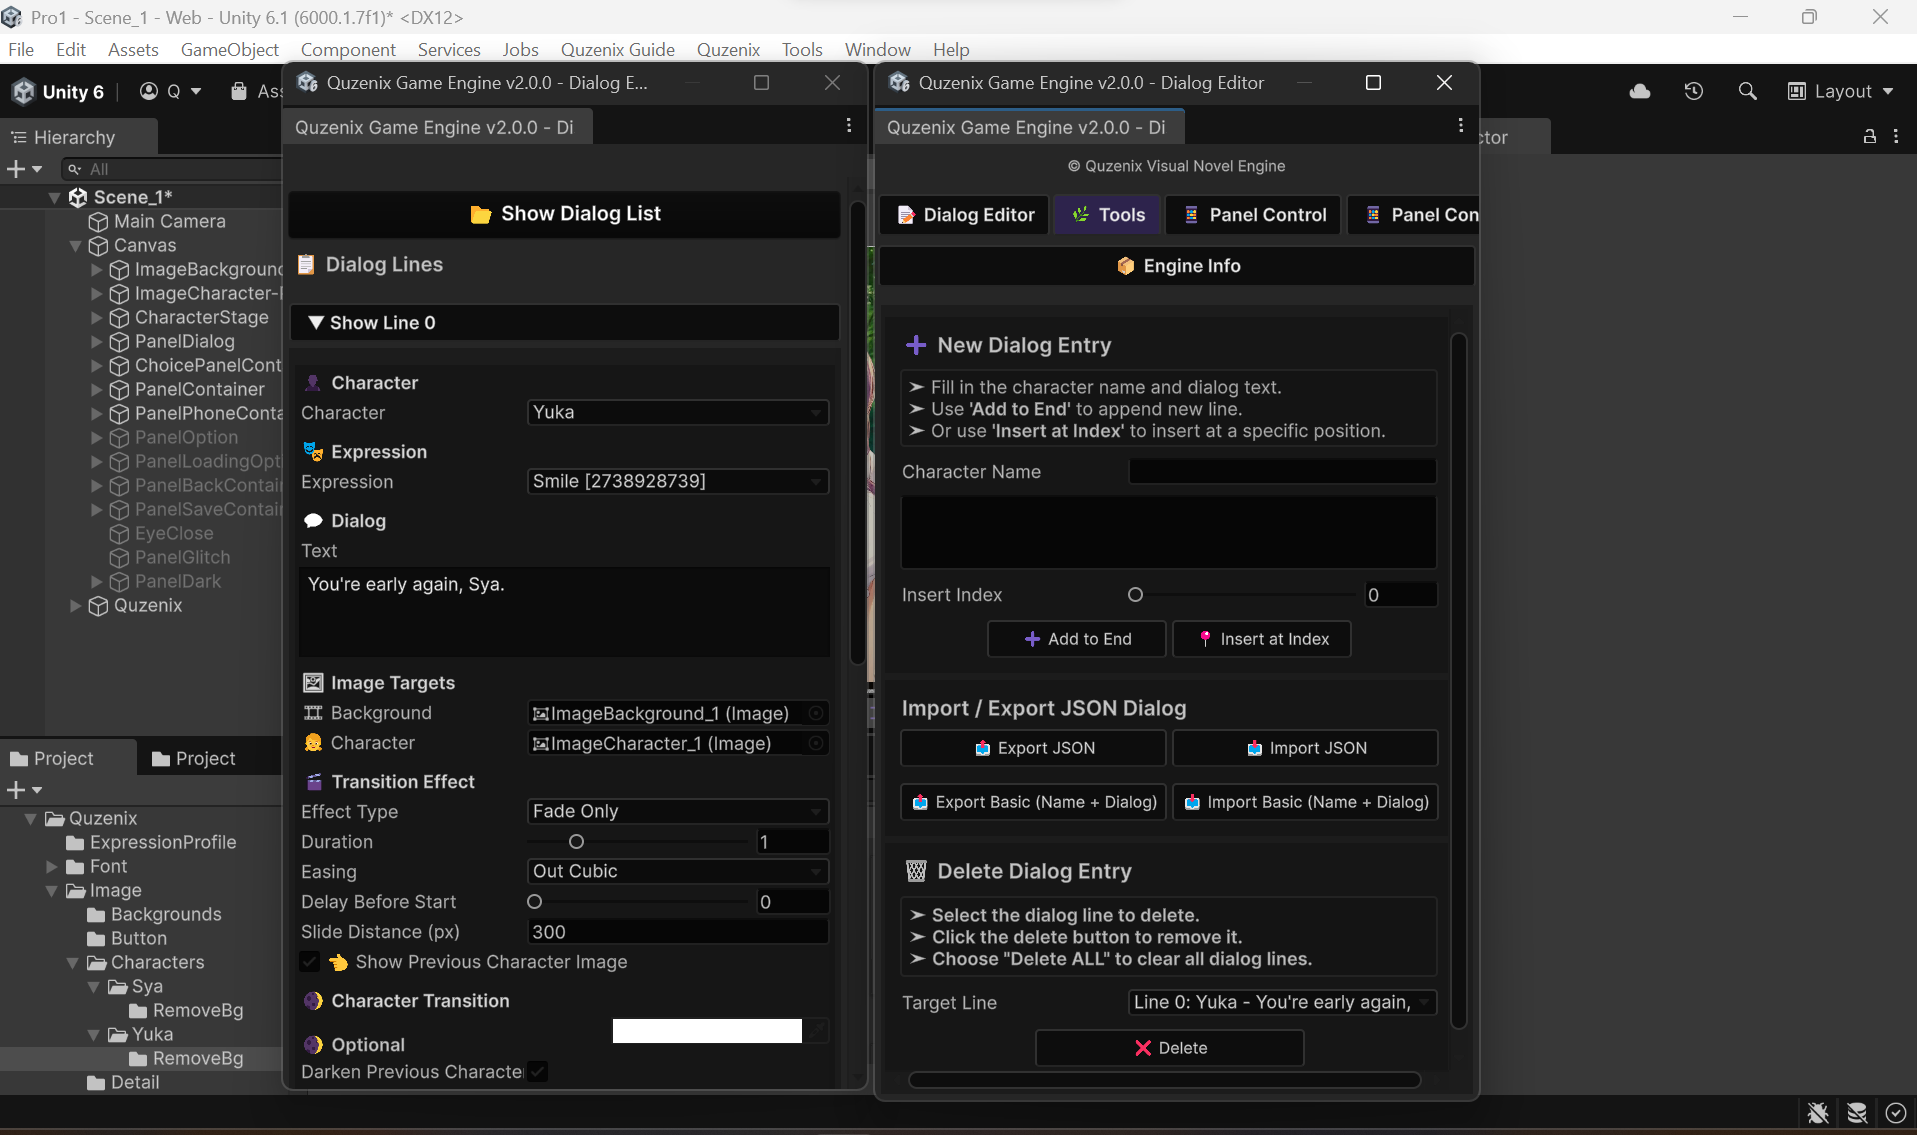The width and height of the screenshot is (1917, 1135).
Task: Switch to the Panel Control tab
Action: tap(1253, 214)
